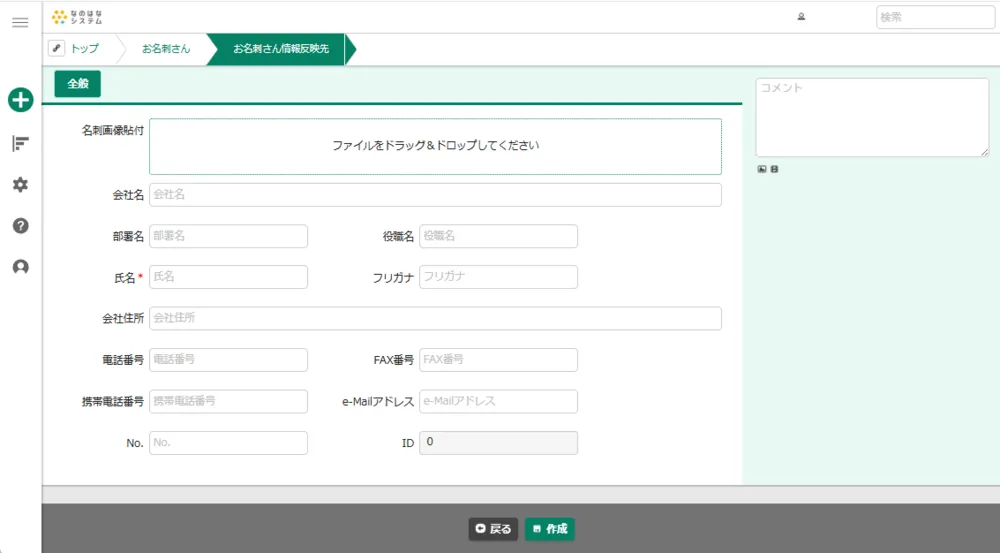
Task: Click the ID field showing 0
Action: (x=498, y=443)
